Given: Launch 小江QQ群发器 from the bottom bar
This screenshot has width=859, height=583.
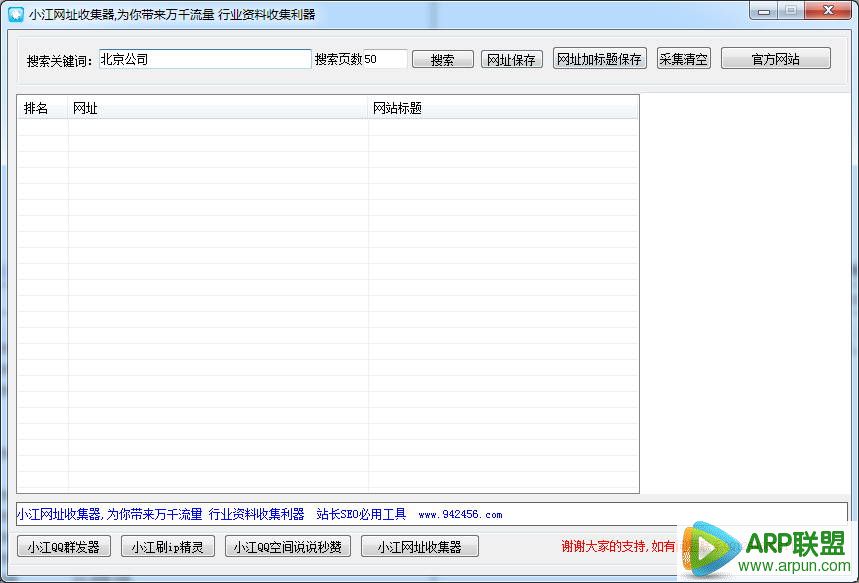Looking at the screenshot, I should coord(64,547).
